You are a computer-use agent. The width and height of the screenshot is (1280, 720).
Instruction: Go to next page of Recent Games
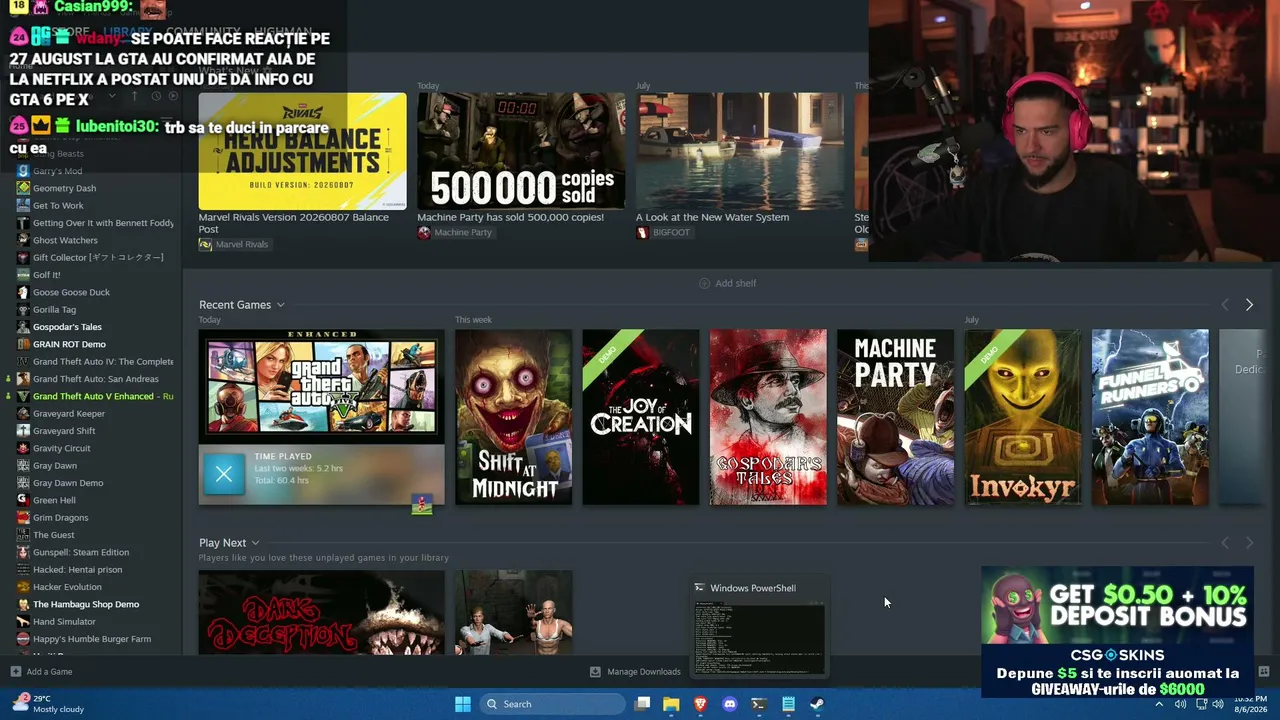(x=1249, y=305)
